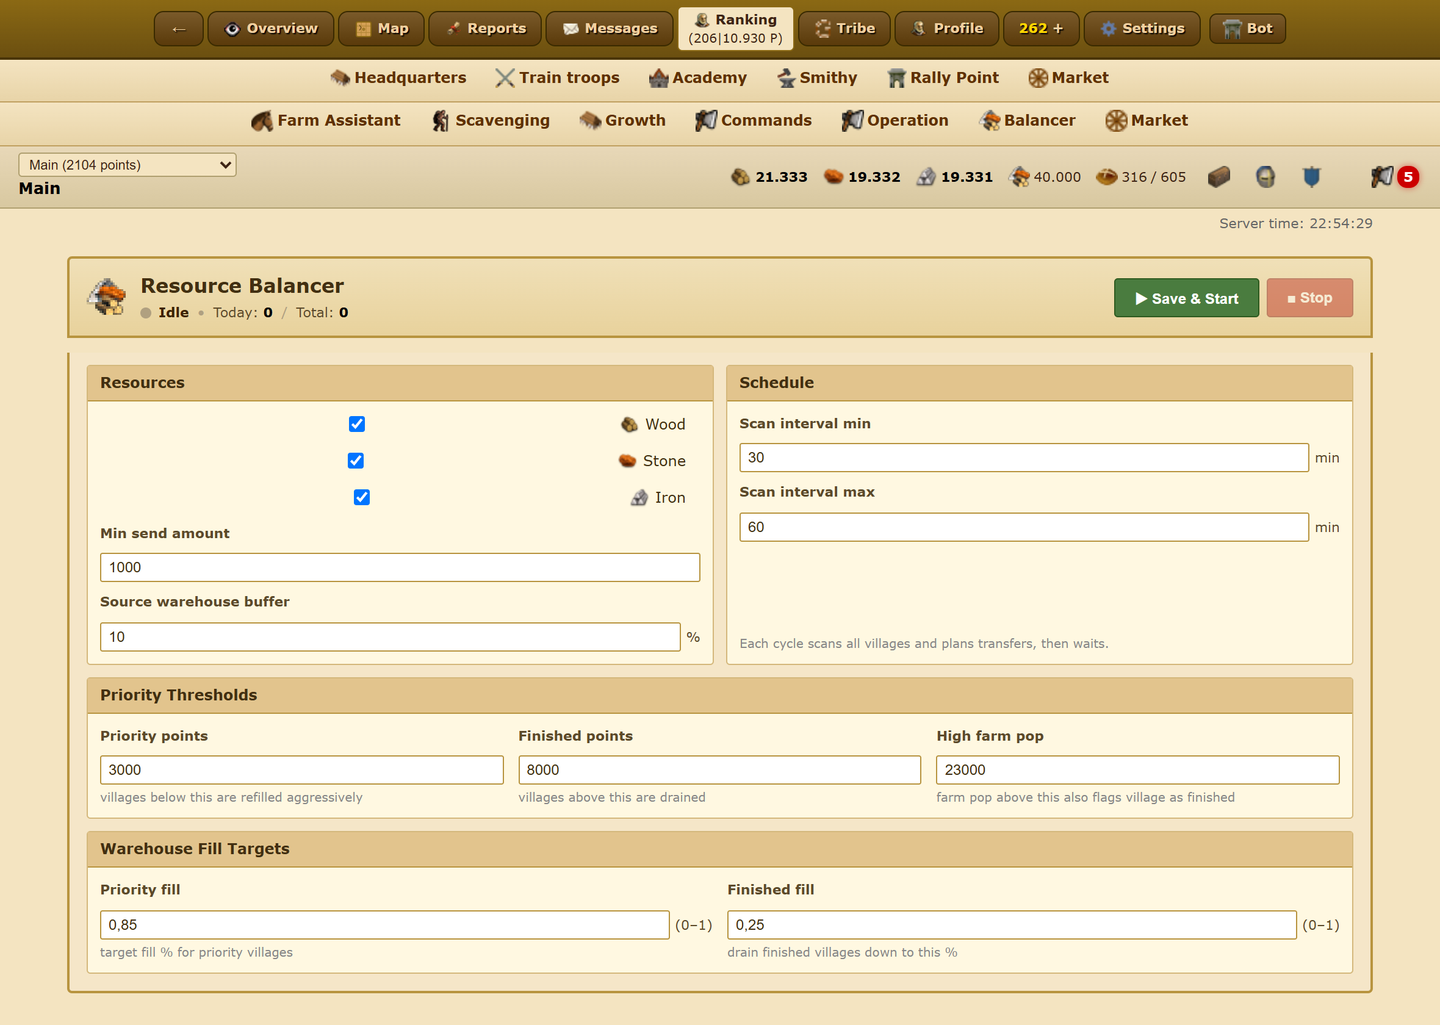Screen dimensions: 1440x1025
Task: Click the farm population icon beside 316 / 605
Action: [1106, 177]
